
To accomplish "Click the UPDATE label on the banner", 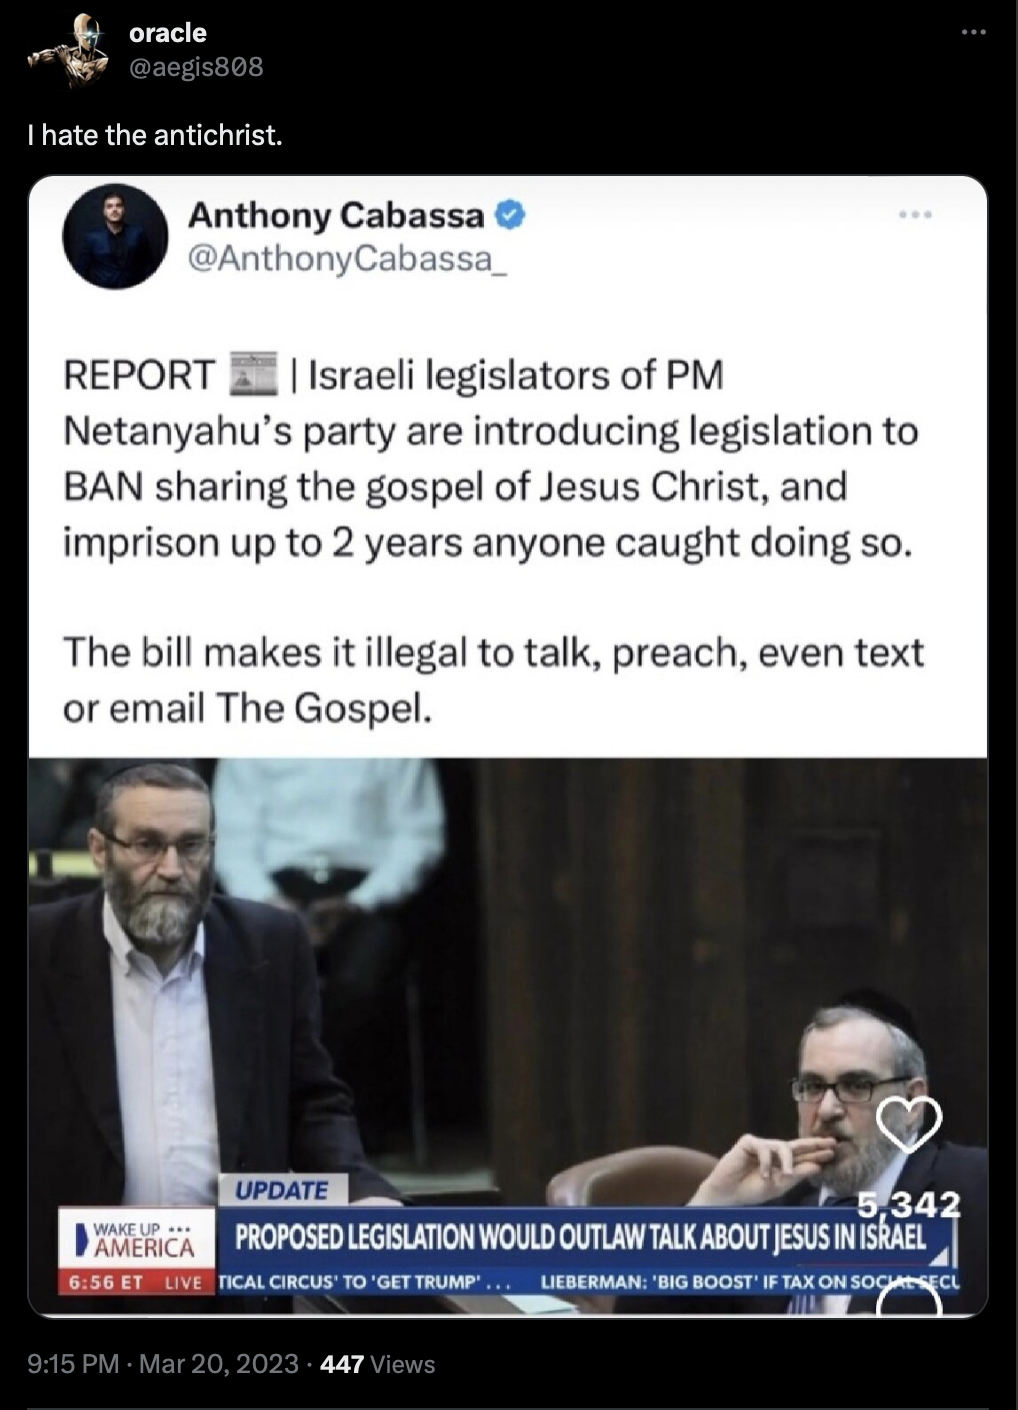I will (283, 1190).
